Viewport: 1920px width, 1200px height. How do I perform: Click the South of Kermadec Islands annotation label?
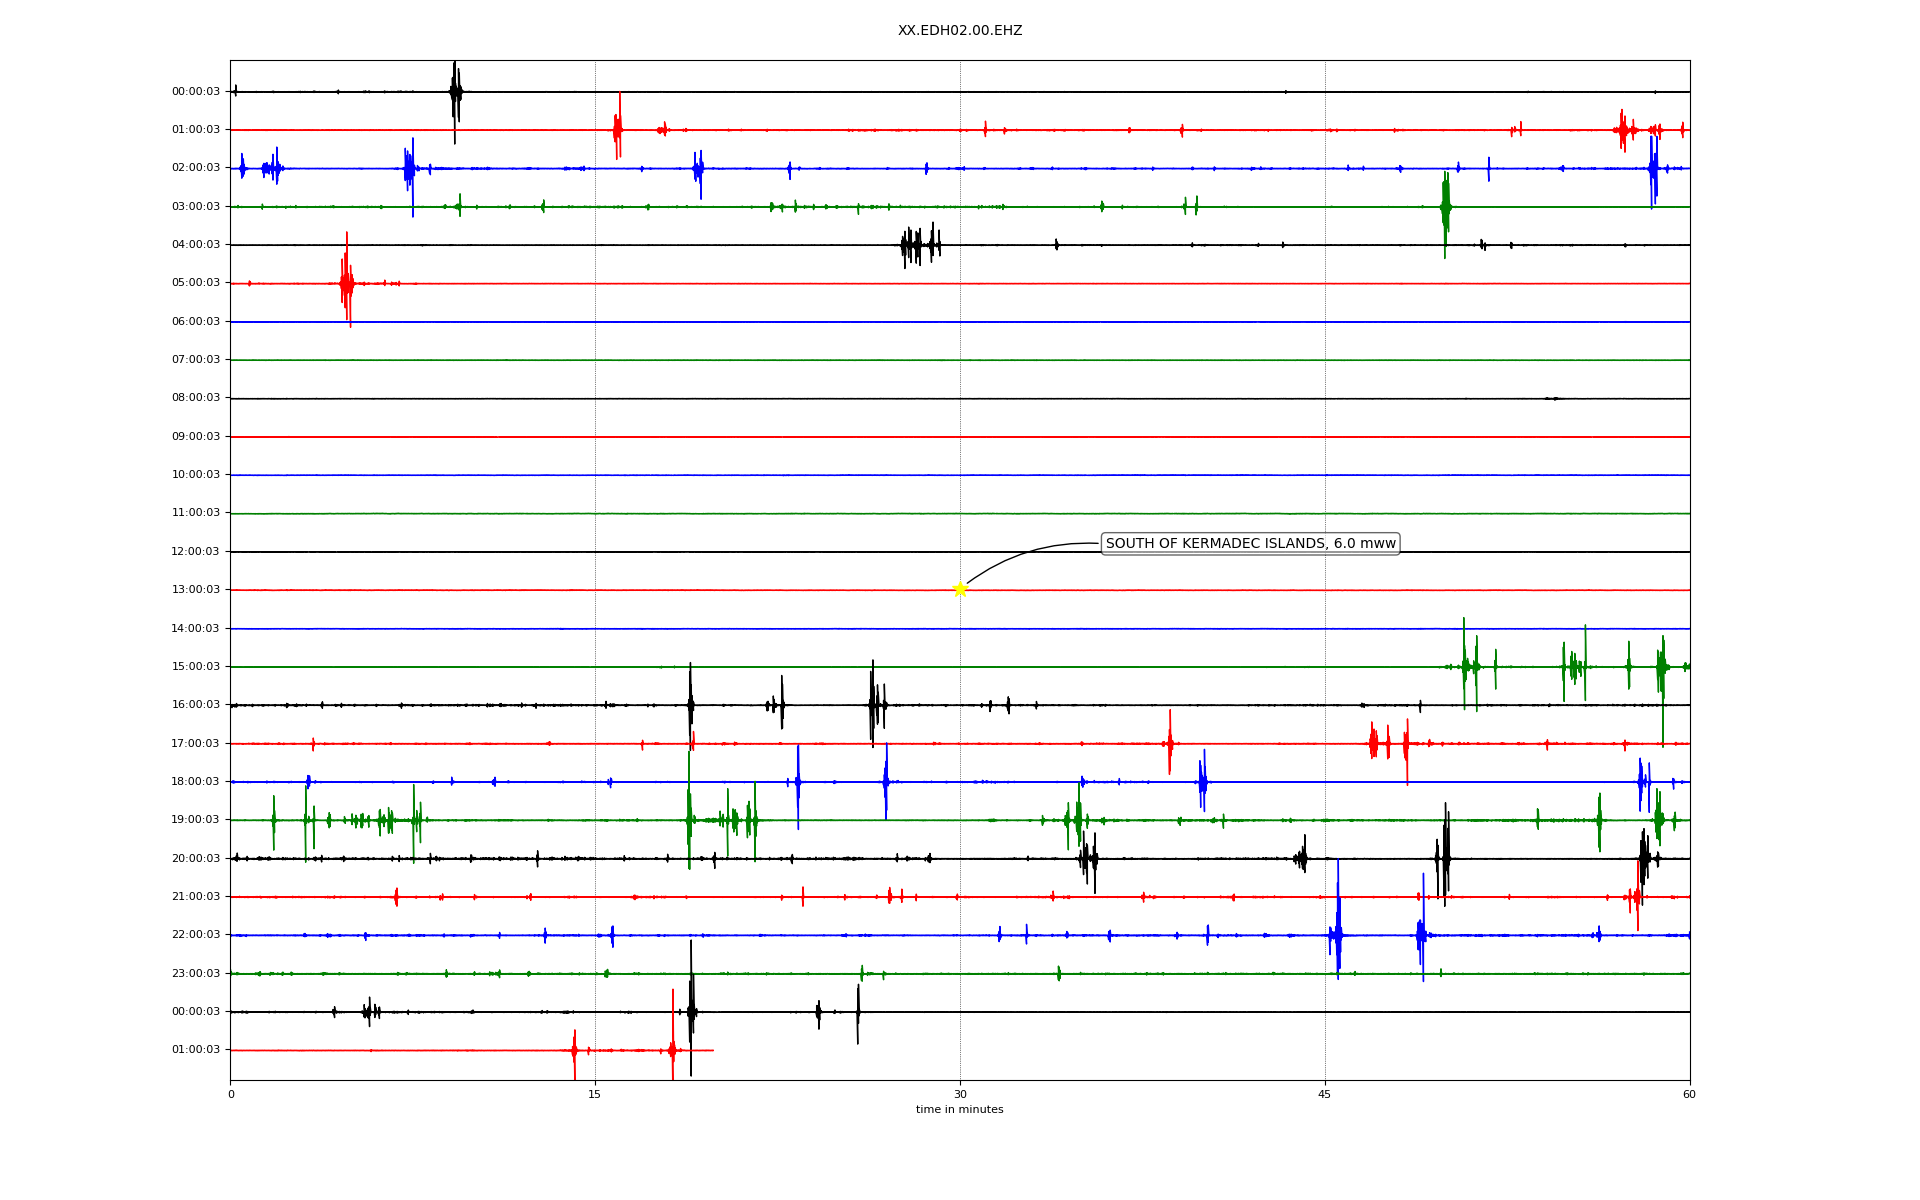1250,544
